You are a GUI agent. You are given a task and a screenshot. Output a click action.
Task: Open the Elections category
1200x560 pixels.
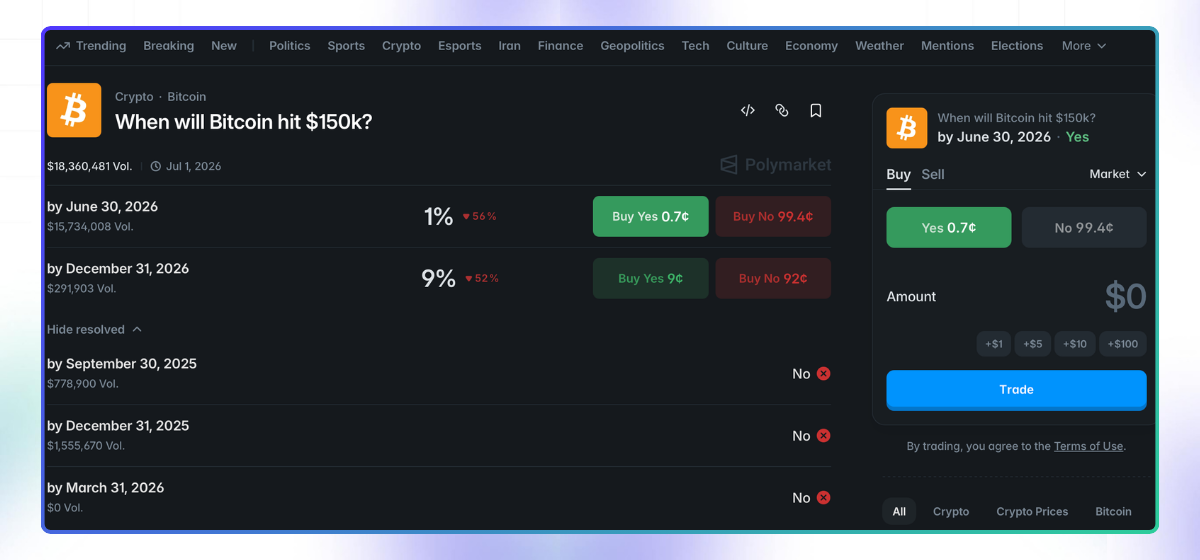pyautogui.click(x=1017, y=46)
